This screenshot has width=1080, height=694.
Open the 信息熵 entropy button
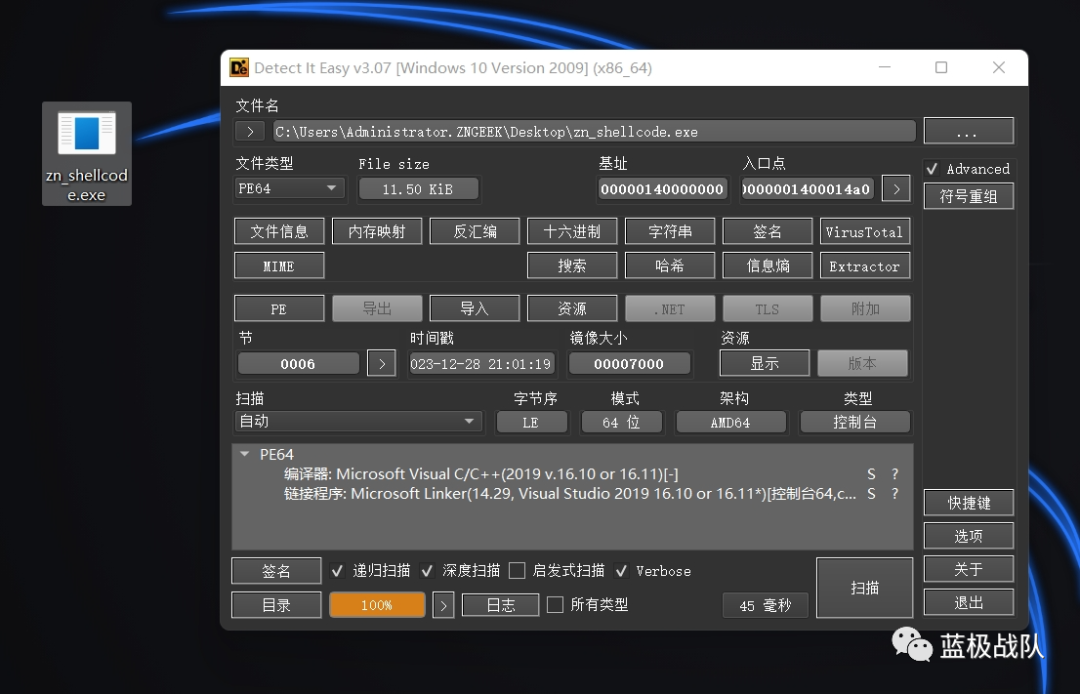click(x=767, y=266)
